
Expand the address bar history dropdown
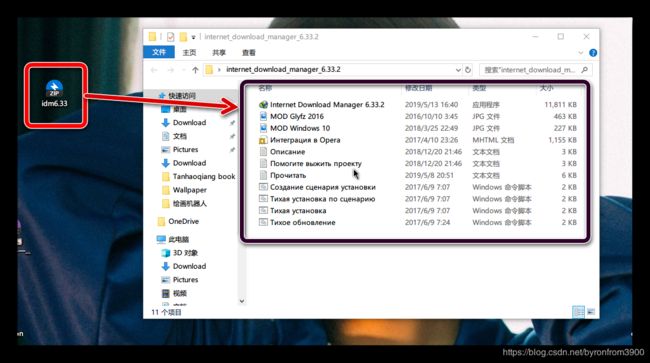458,70
